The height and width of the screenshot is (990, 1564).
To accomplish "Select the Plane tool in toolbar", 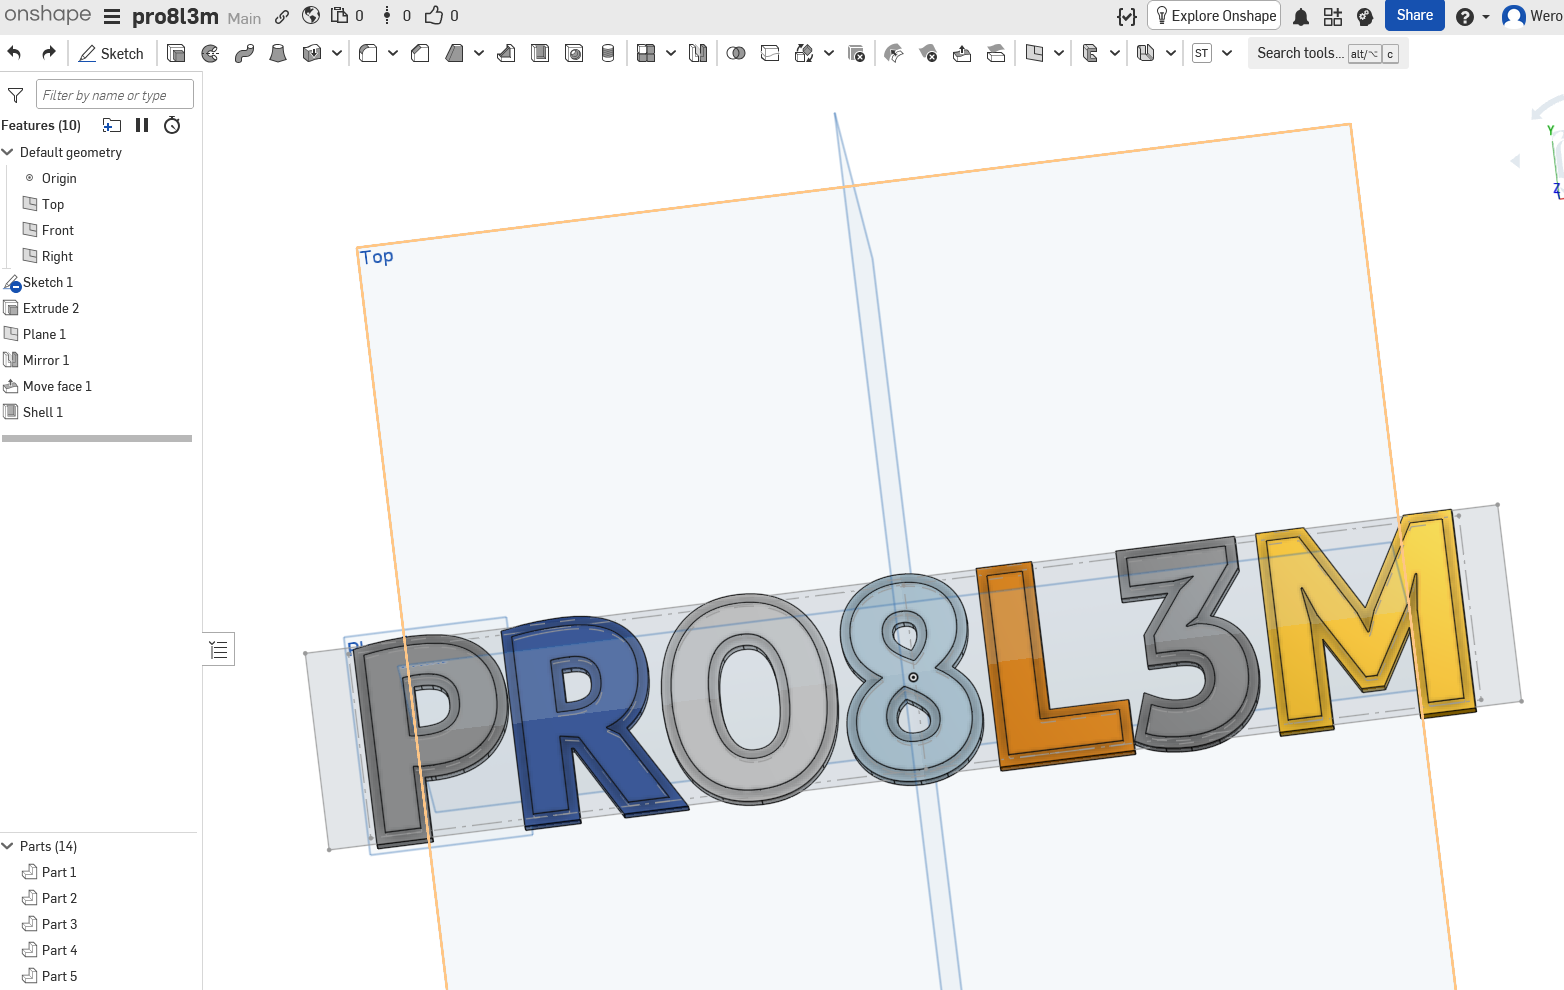I will click(1034, 53).
